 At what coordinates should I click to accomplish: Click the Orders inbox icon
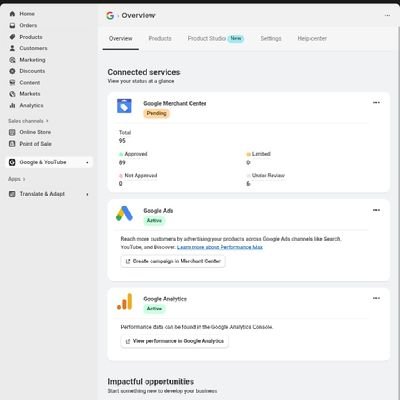pyautogui.click(x=12, y=25)
